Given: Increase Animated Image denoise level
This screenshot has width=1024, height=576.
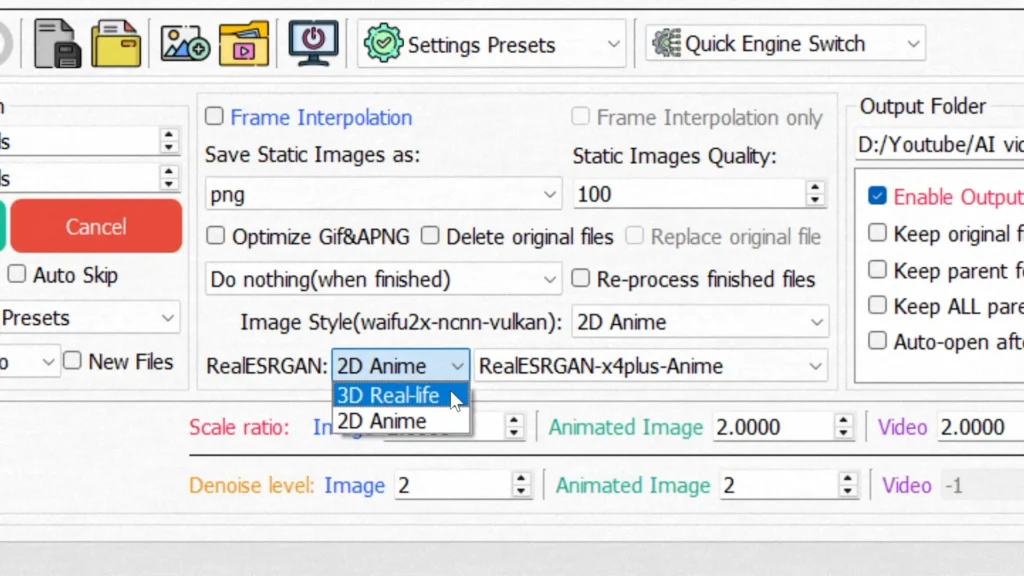Looking at the screenshot, I should tap(847, 478).
